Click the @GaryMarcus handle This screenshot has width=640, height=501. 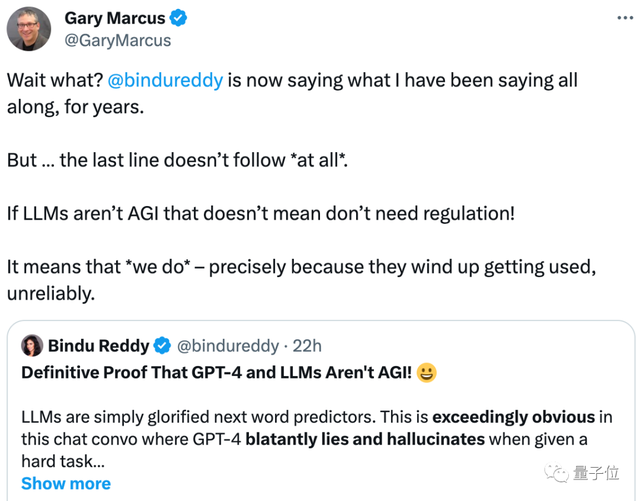coord(117,41)
